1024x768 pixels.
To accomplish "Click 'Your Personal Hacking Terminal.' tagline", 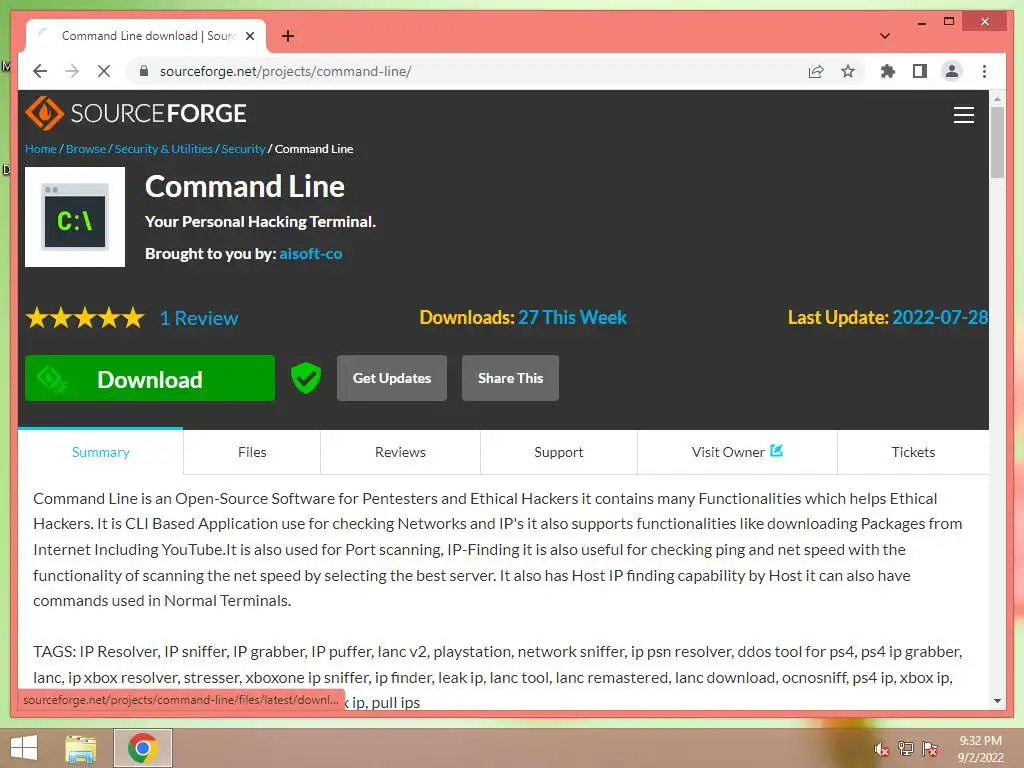I will point(261,222).
